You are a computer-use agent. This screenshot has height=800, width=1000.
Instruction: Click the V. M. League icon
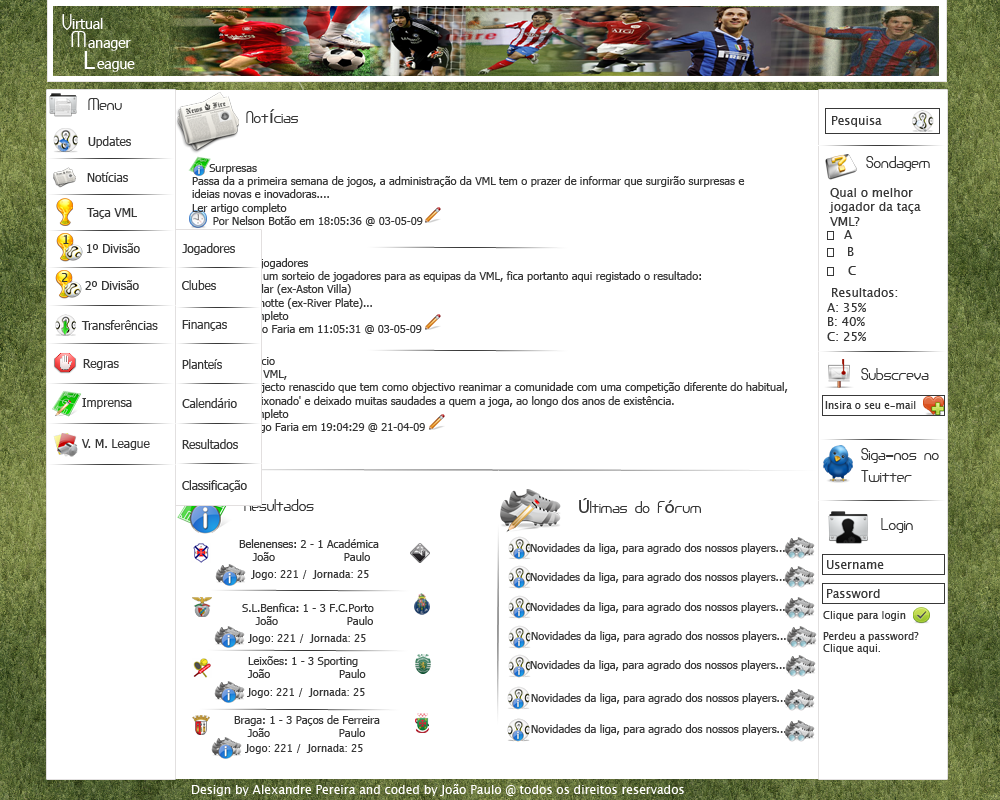tap(65, 444)
